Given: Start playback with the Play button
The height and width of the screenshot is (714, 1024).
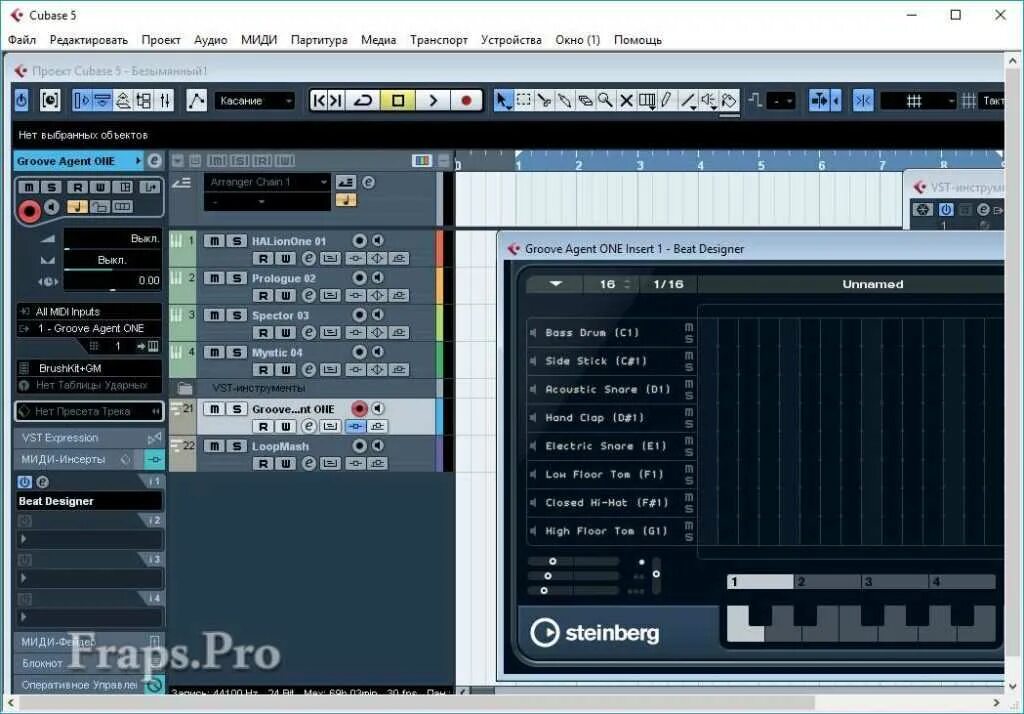Looking at the screenshot, I should point(432,101).
